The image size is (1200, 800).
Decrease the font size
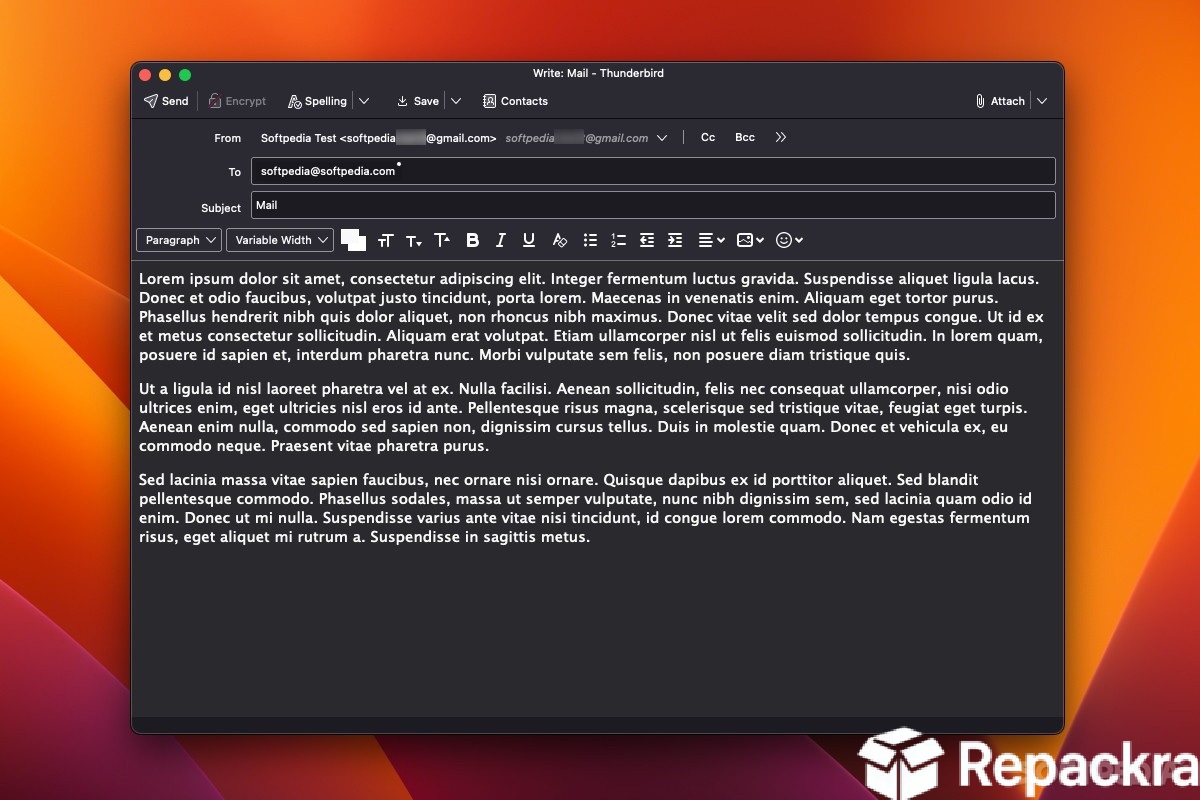pyautogui.click(x=414, y=240)
